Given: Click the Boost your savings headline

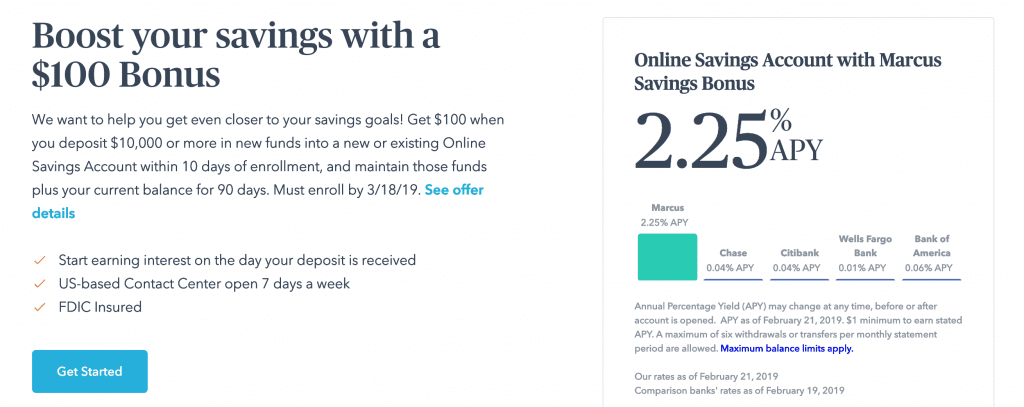Looking at the screenshot, I should click(x=236, y=56).
